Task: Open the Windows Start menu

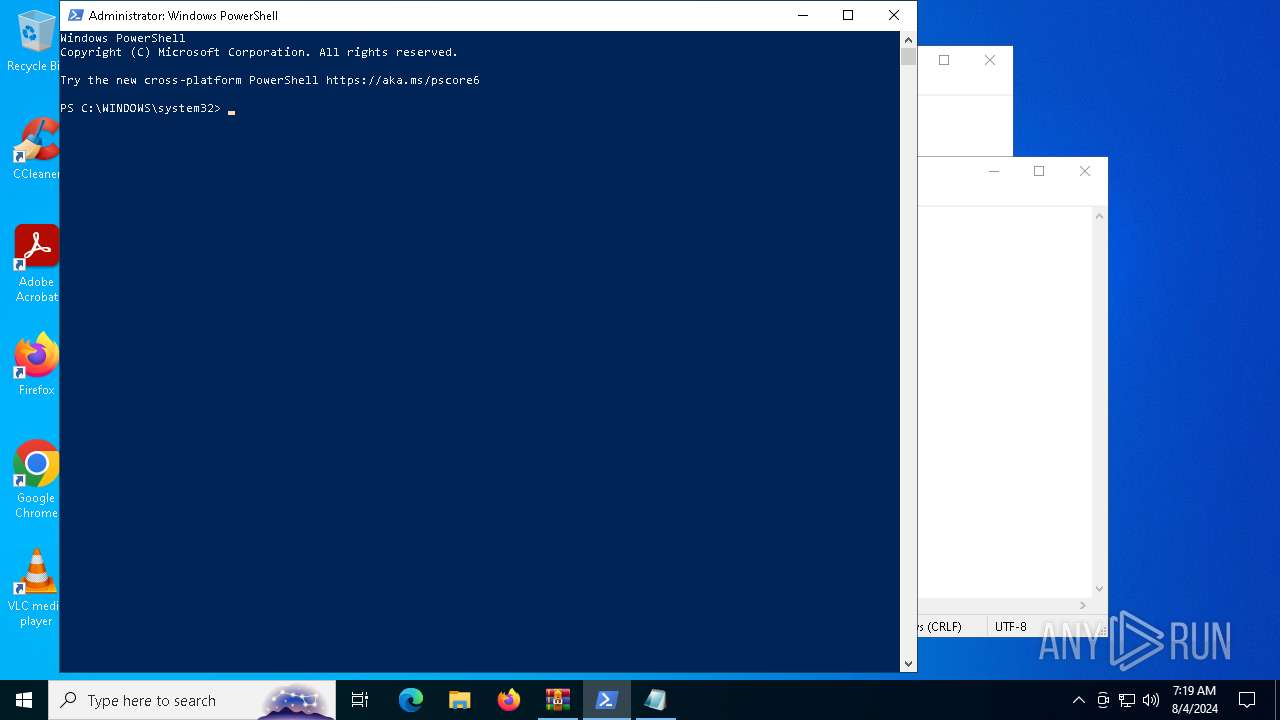Action: click(x=24, y=700)
